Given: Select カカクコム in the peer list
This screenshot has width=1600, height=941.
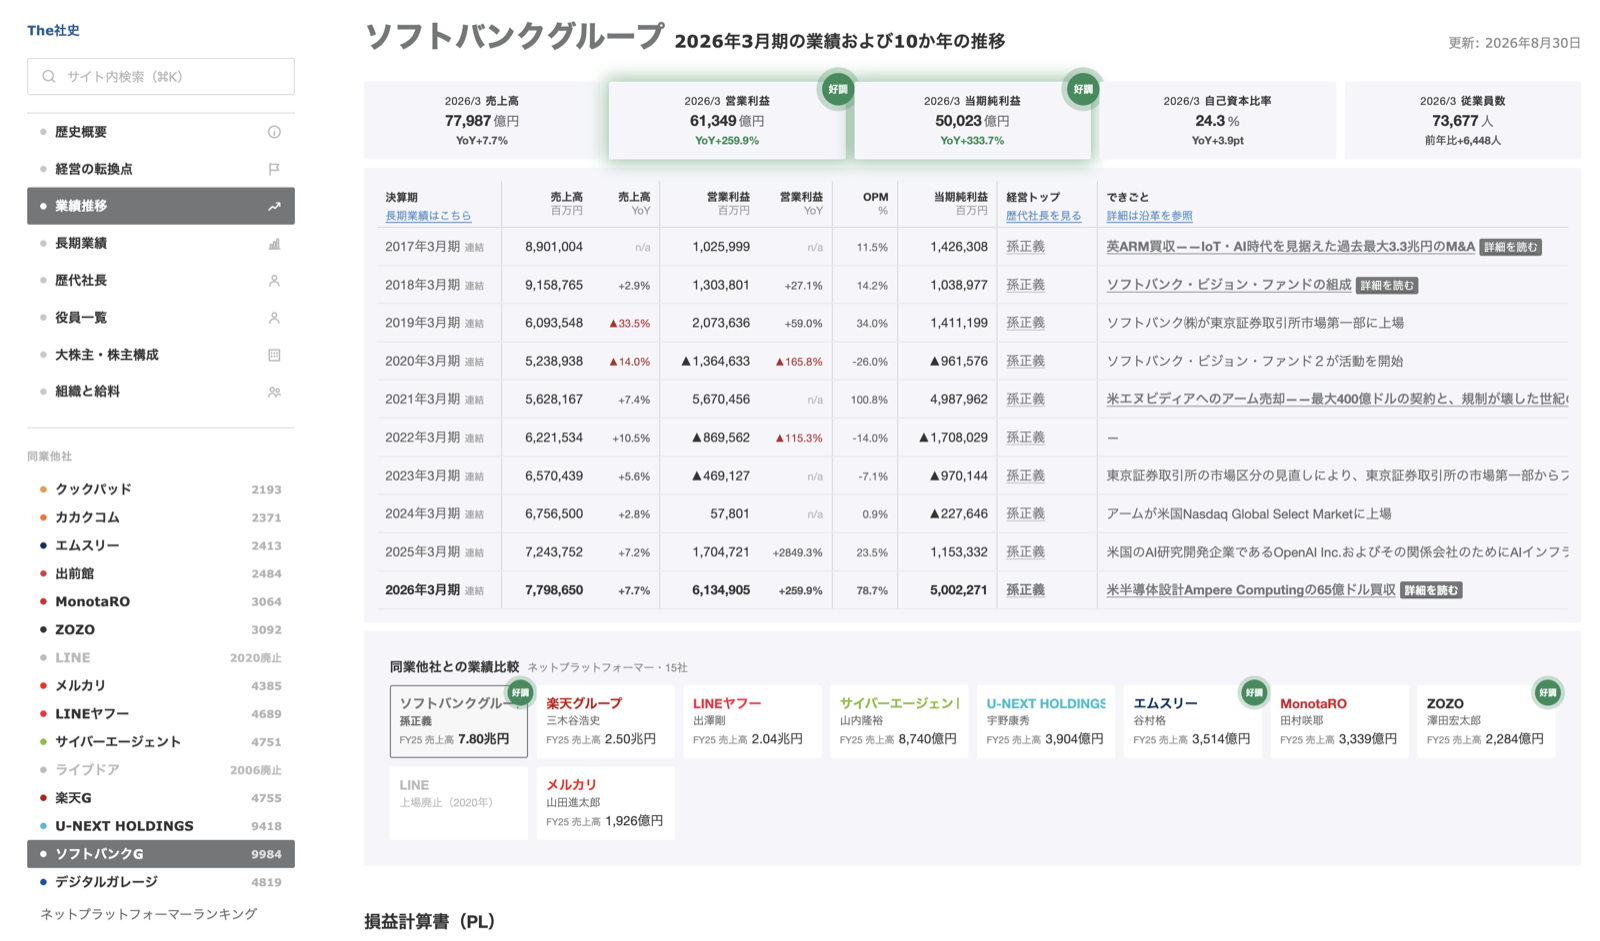Looking at the screenshot, I should pyautogui.click(x=161, y=517).
